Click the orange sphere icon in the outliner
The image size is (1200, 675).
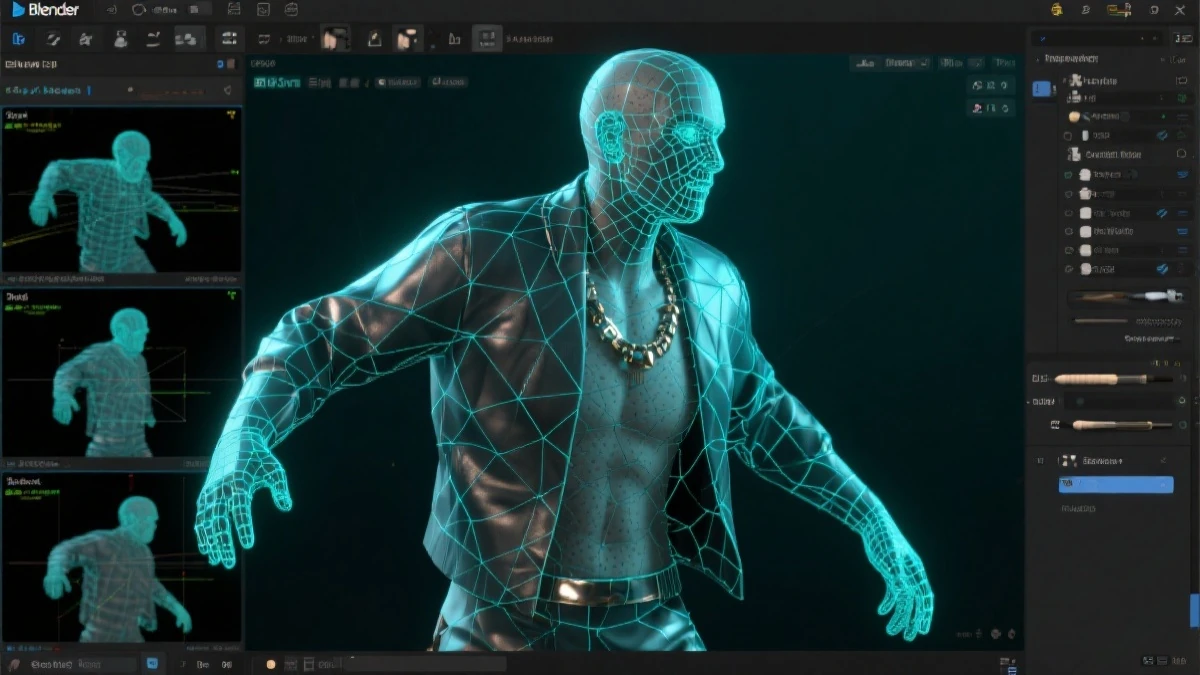click(x=1075, y=117)
